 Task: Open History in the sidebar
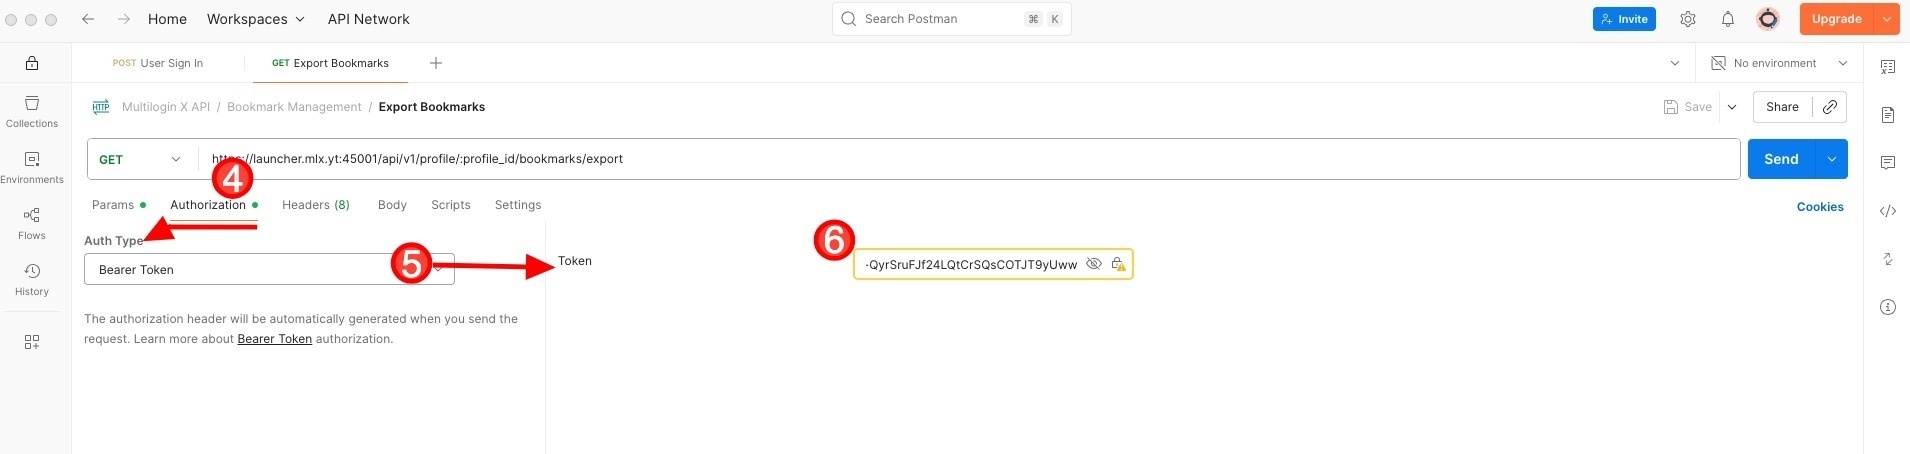coord(32,280)
